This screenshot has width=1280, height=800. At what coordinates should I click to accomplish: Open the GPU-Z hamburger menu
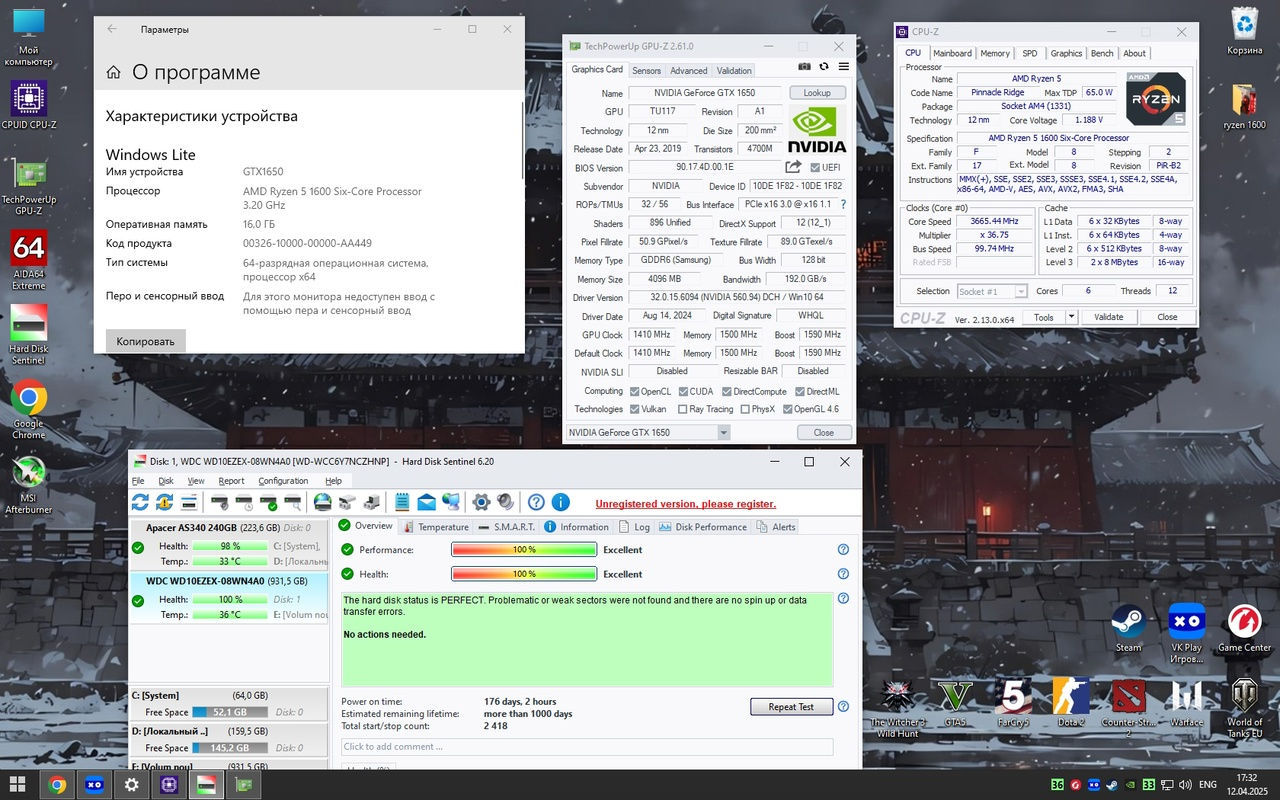[x=844, y=66]
